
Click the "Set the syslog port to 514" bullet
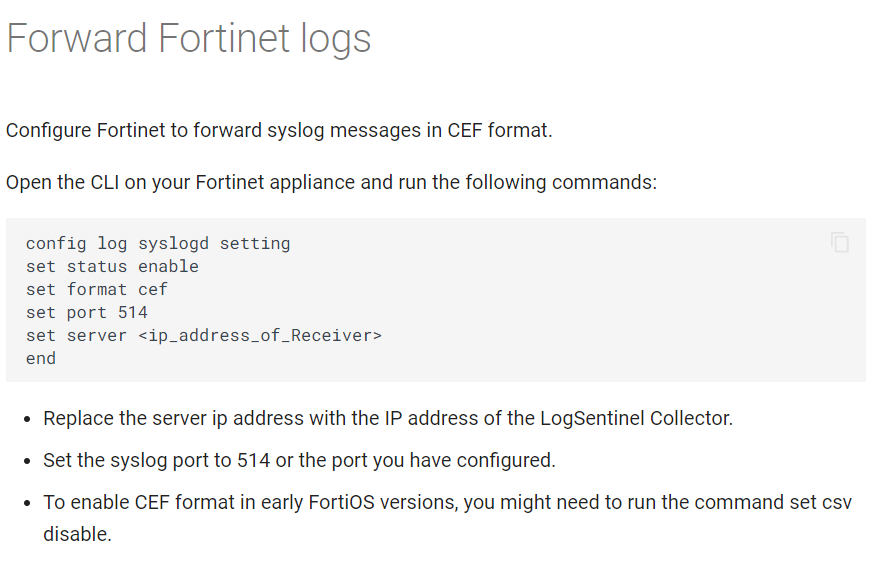(298, 461)
